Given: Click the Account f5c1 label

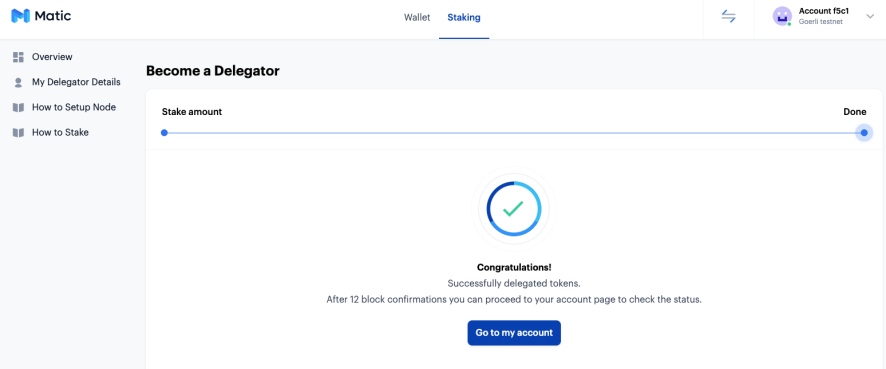Looking at the screenshot, I should pos(824,11).
